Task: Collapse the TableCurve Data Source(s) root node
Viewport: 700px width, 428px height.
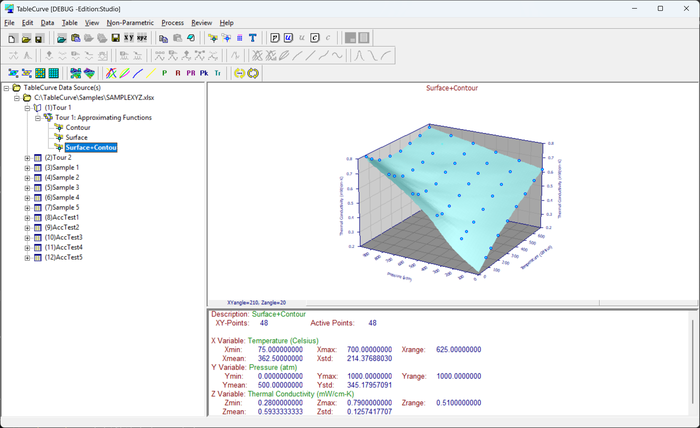Action: (x=7, y=88)
